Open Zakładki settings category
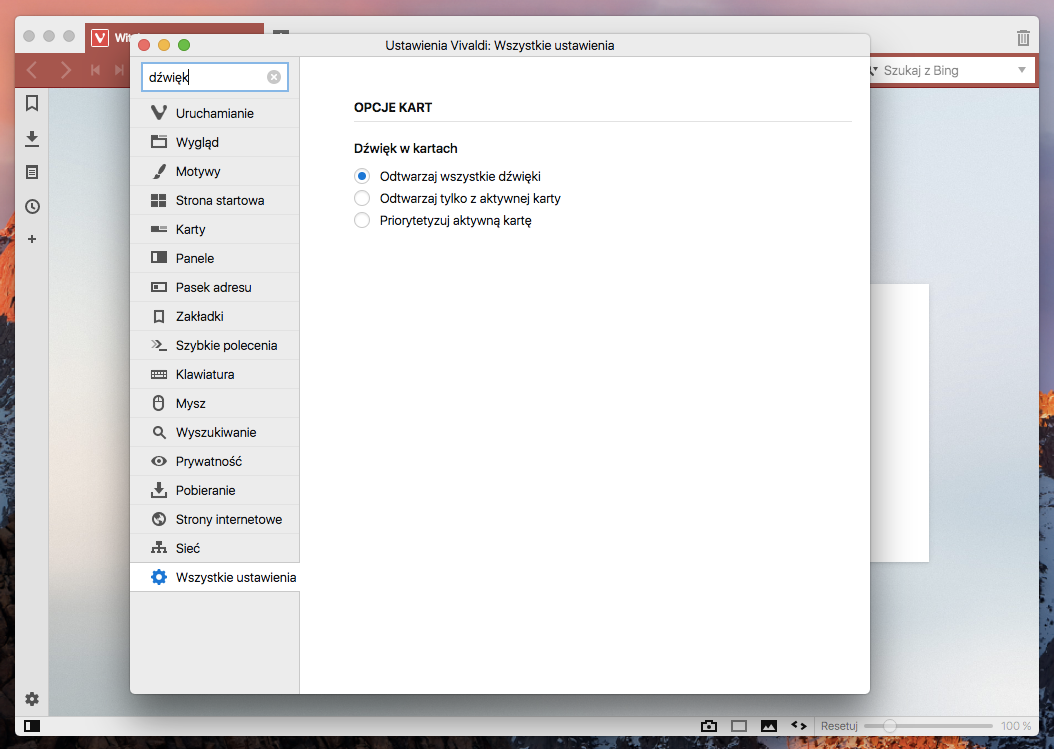This screenshot has height=749, width=1054. click(x=214, y=316)
